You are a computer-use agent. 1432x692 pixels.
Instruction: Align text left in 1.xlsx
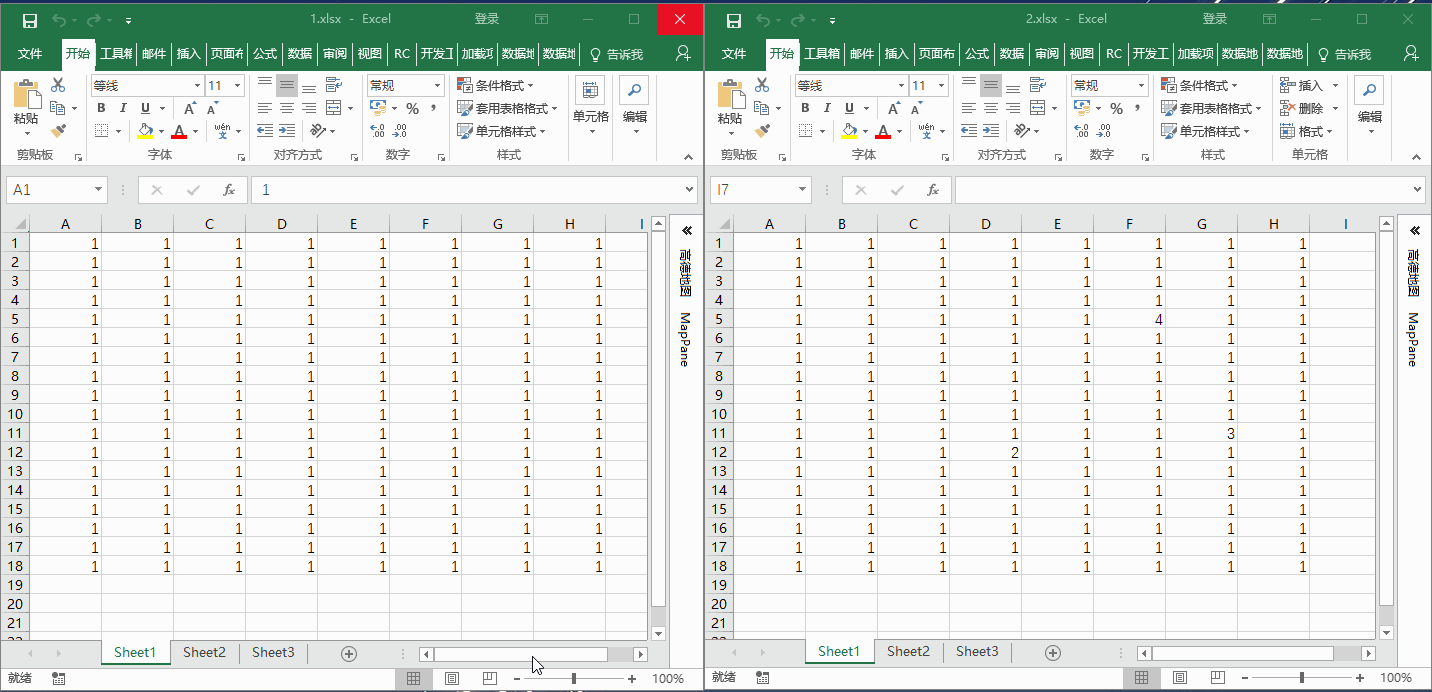pyautogui.click(x=265, y=108)
